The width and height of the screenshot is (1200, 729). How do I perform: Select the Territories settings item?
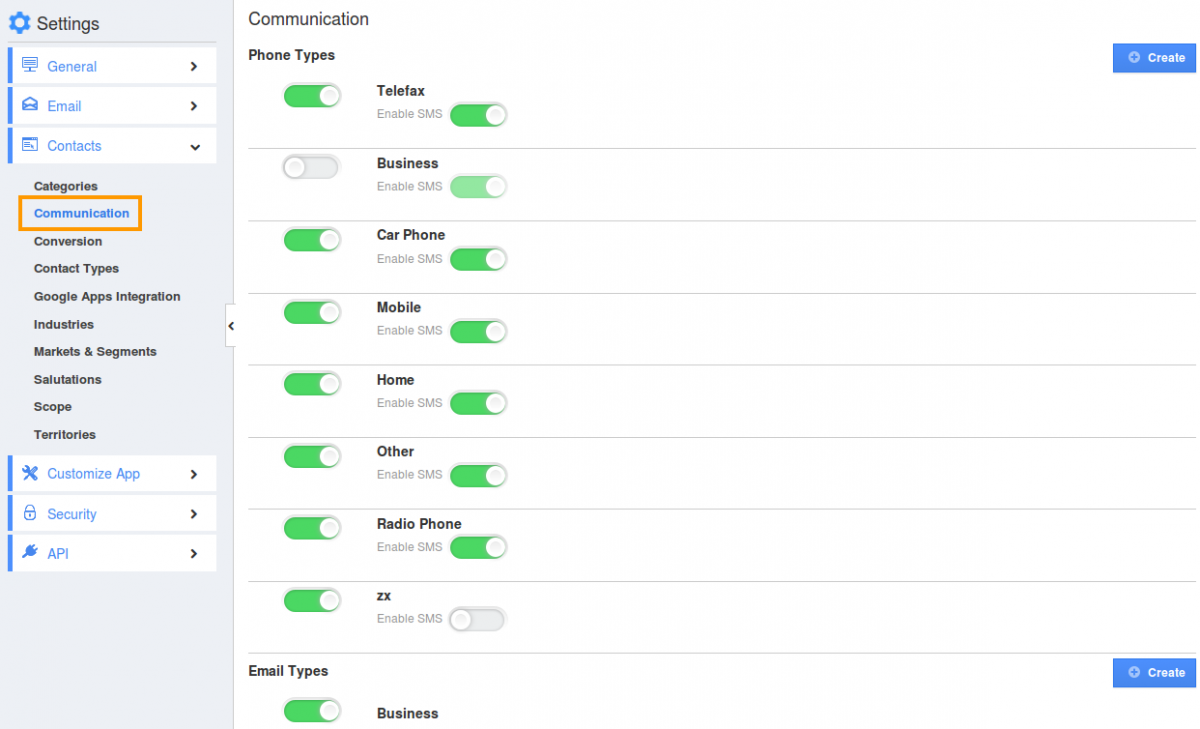click(x=65, y=434)
